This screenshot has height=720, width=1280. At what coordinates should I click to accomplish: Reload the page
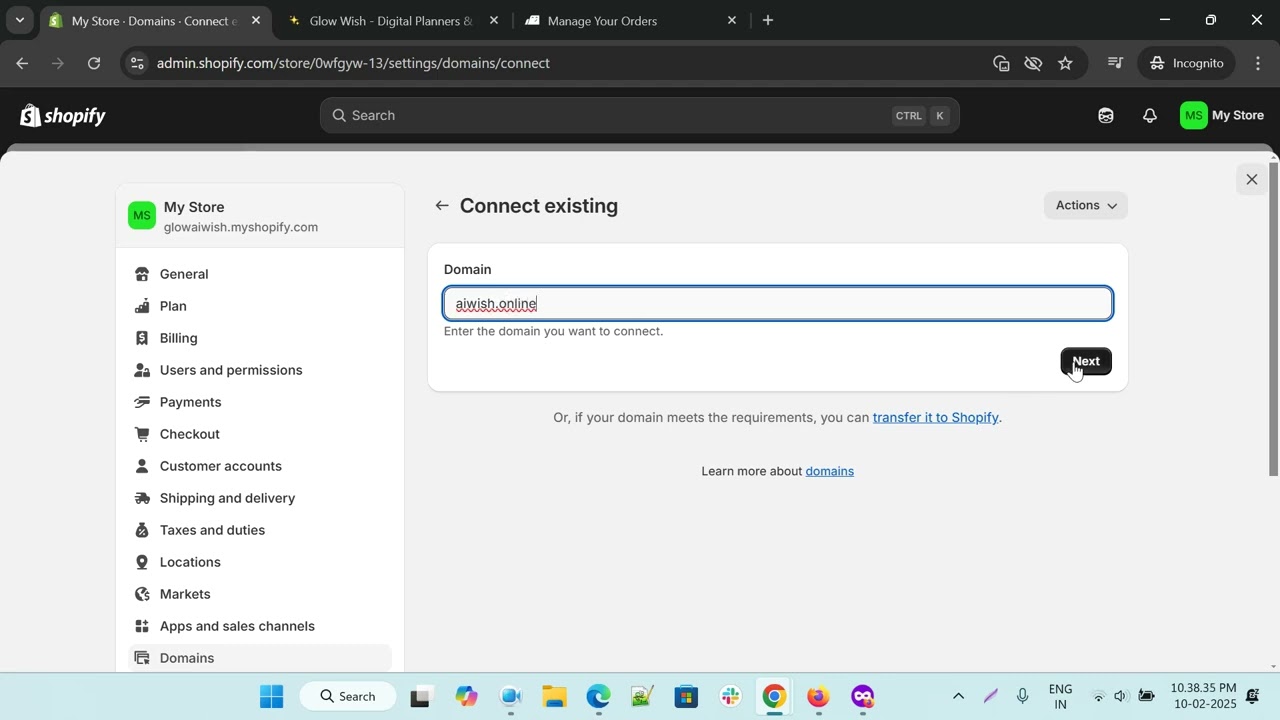(94, 63)
